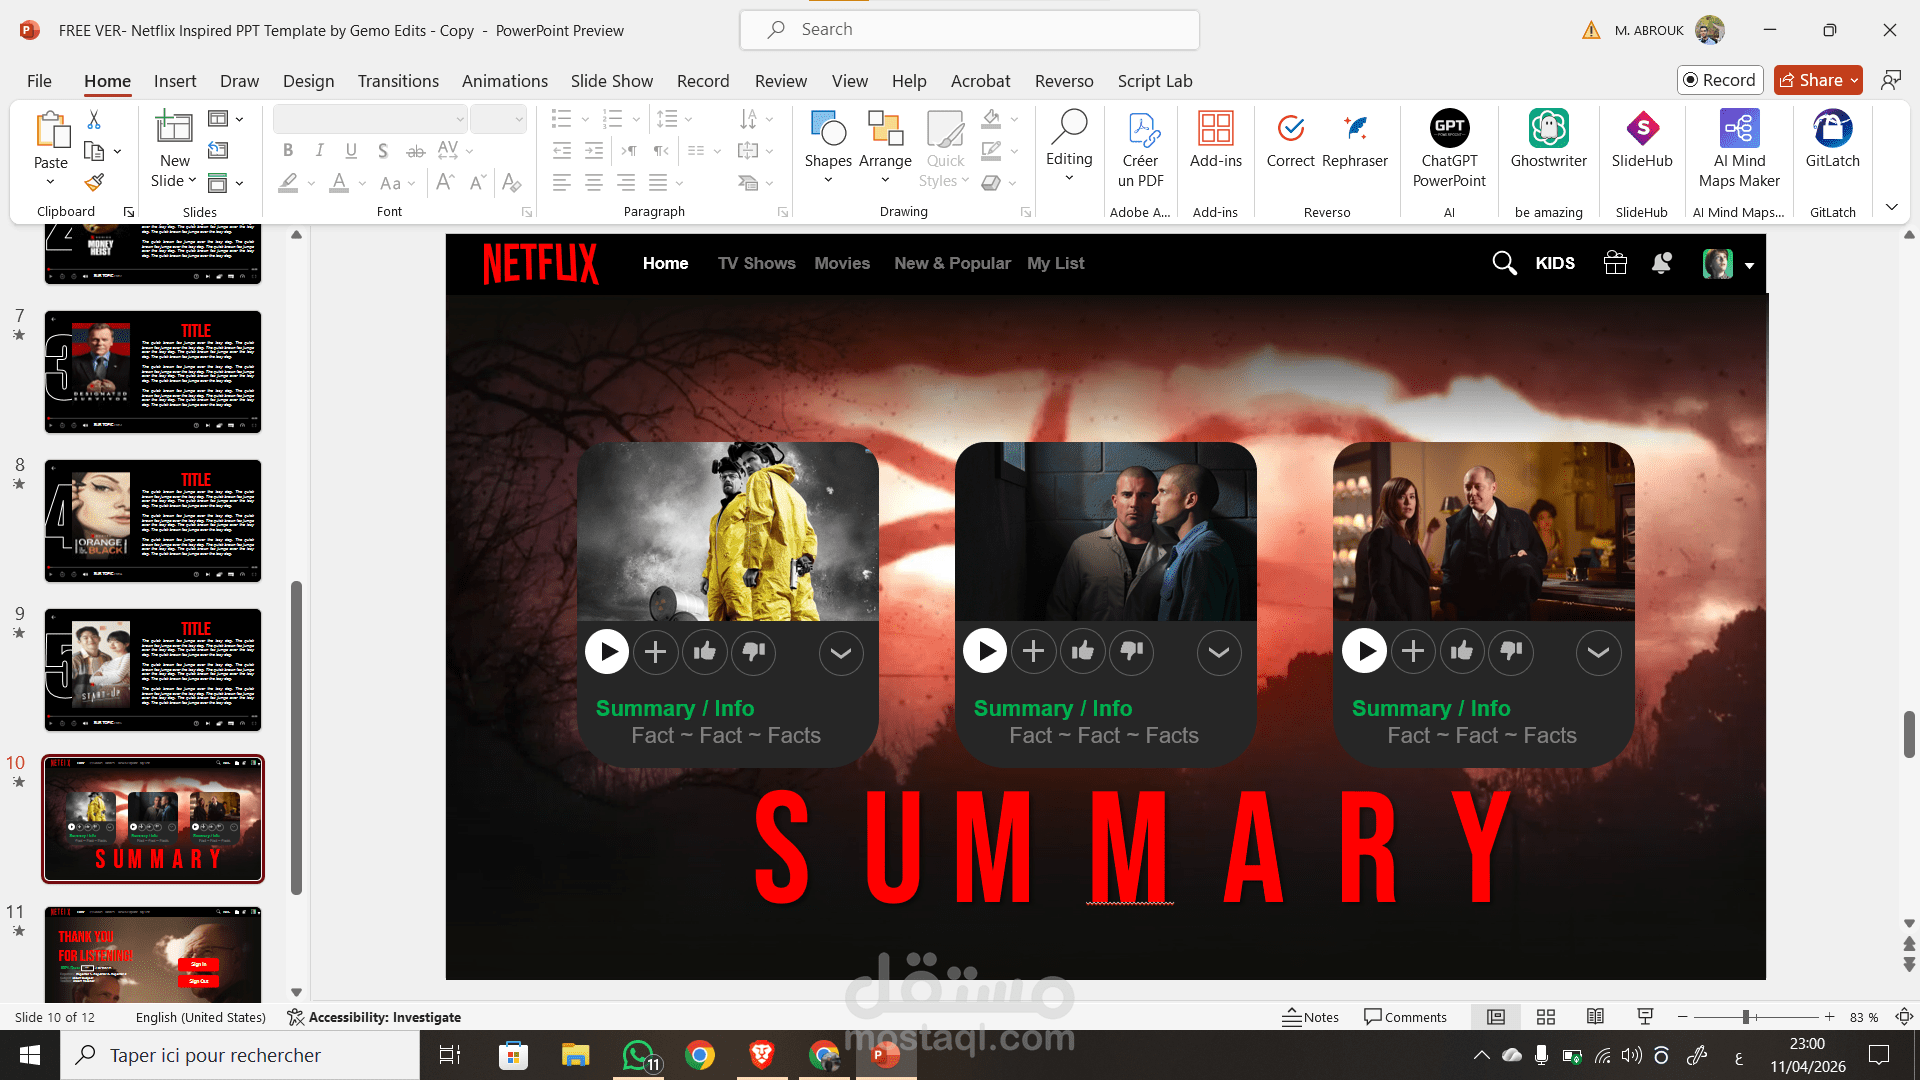Open the font name dropdown
Screen dimensions: 1920x1080
click(460, 120)
